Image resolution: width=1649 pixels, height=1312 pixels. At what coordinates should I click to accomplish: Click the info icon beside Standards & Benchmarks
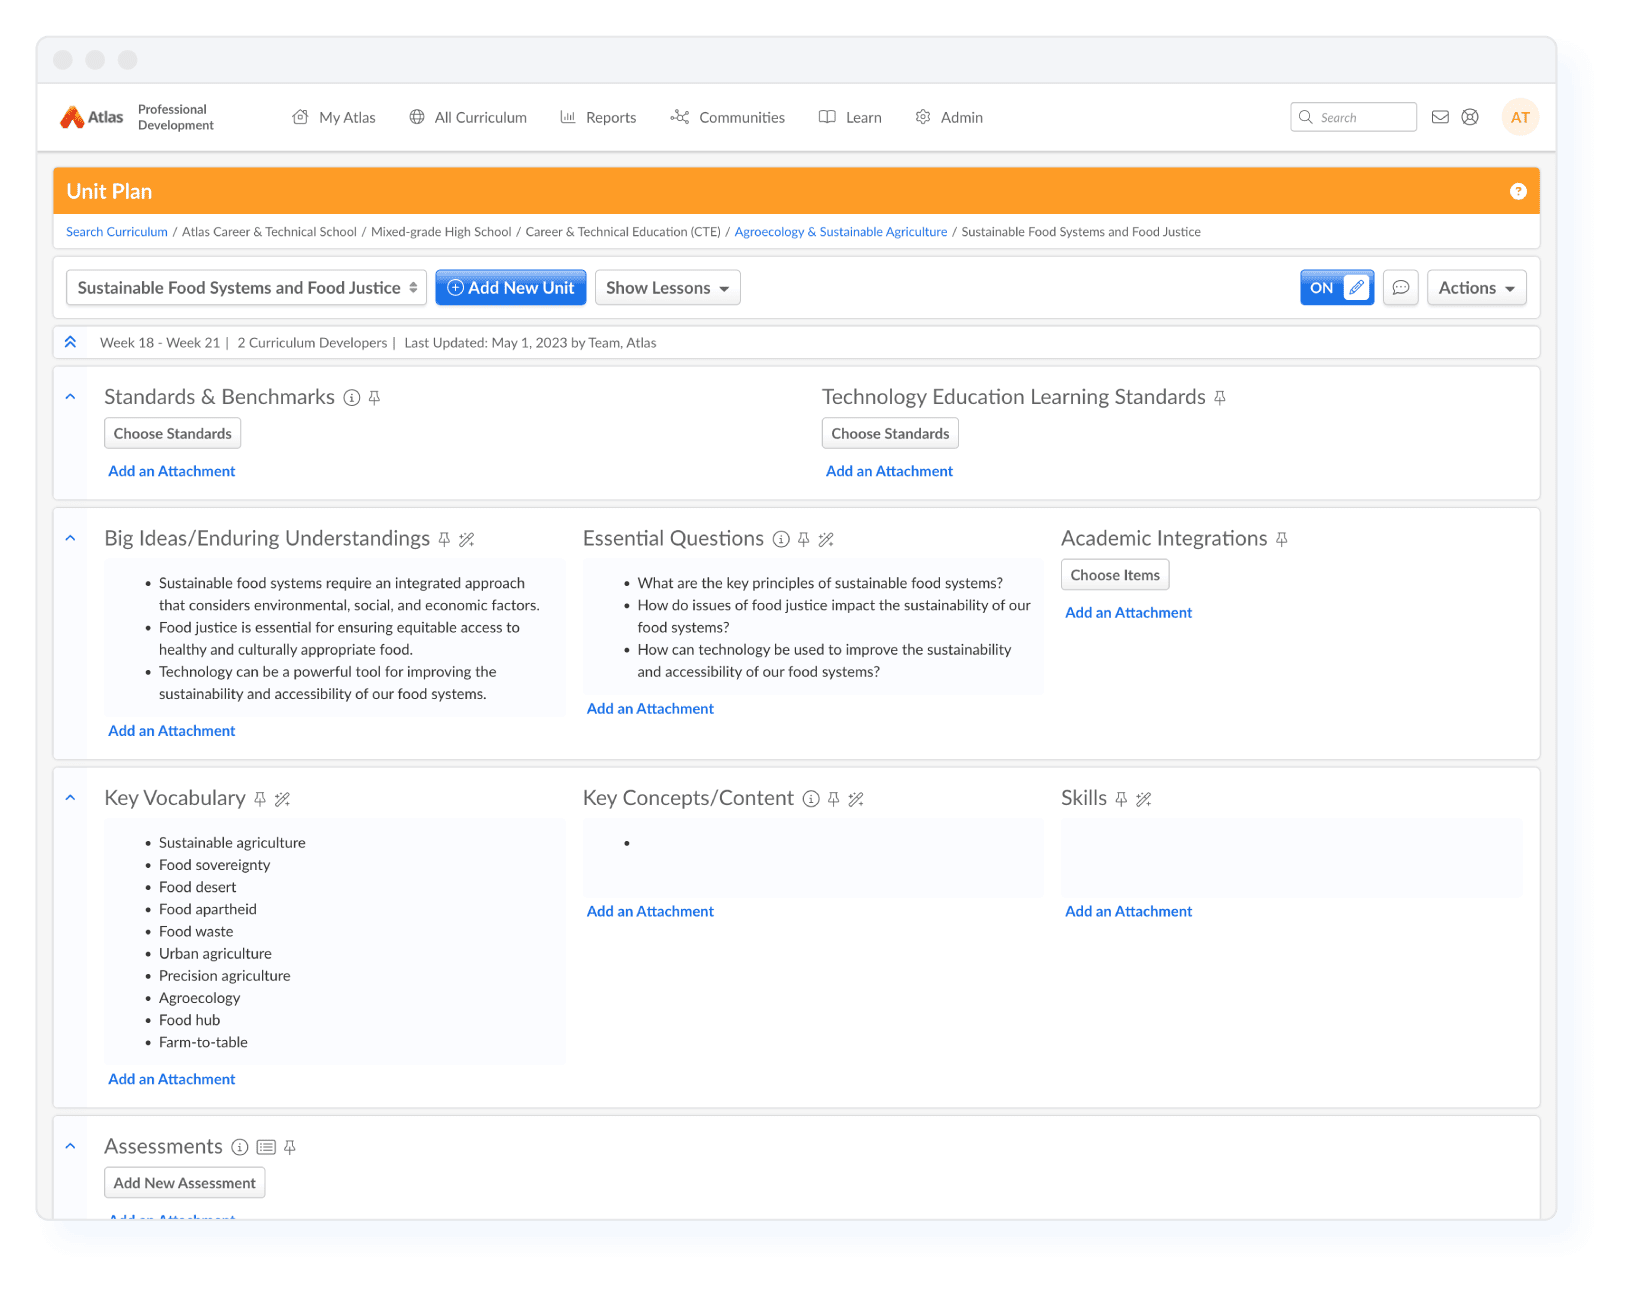(x=352, y=398)
